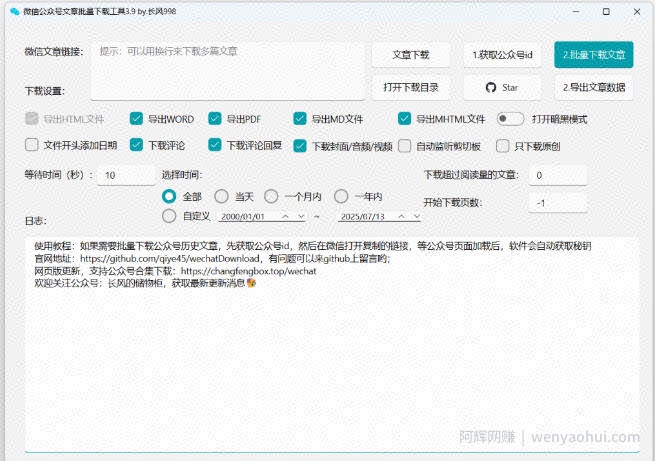Open download folder via 打开下载目录
This screenshot has height=461, width=655.
tap(411, 87)
